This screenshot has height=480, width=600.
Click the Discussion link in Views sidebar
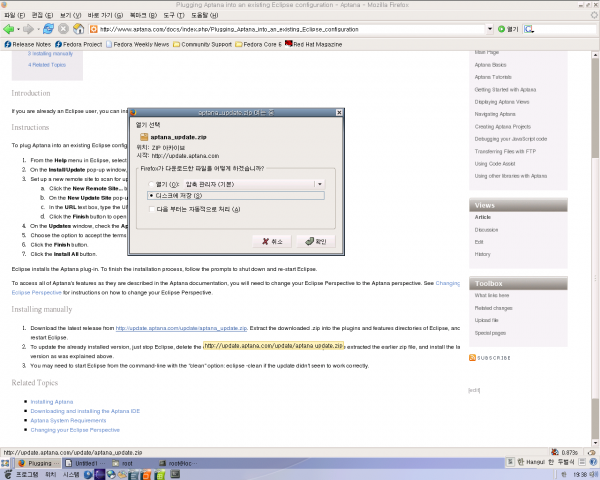click(x=486, y=230)
